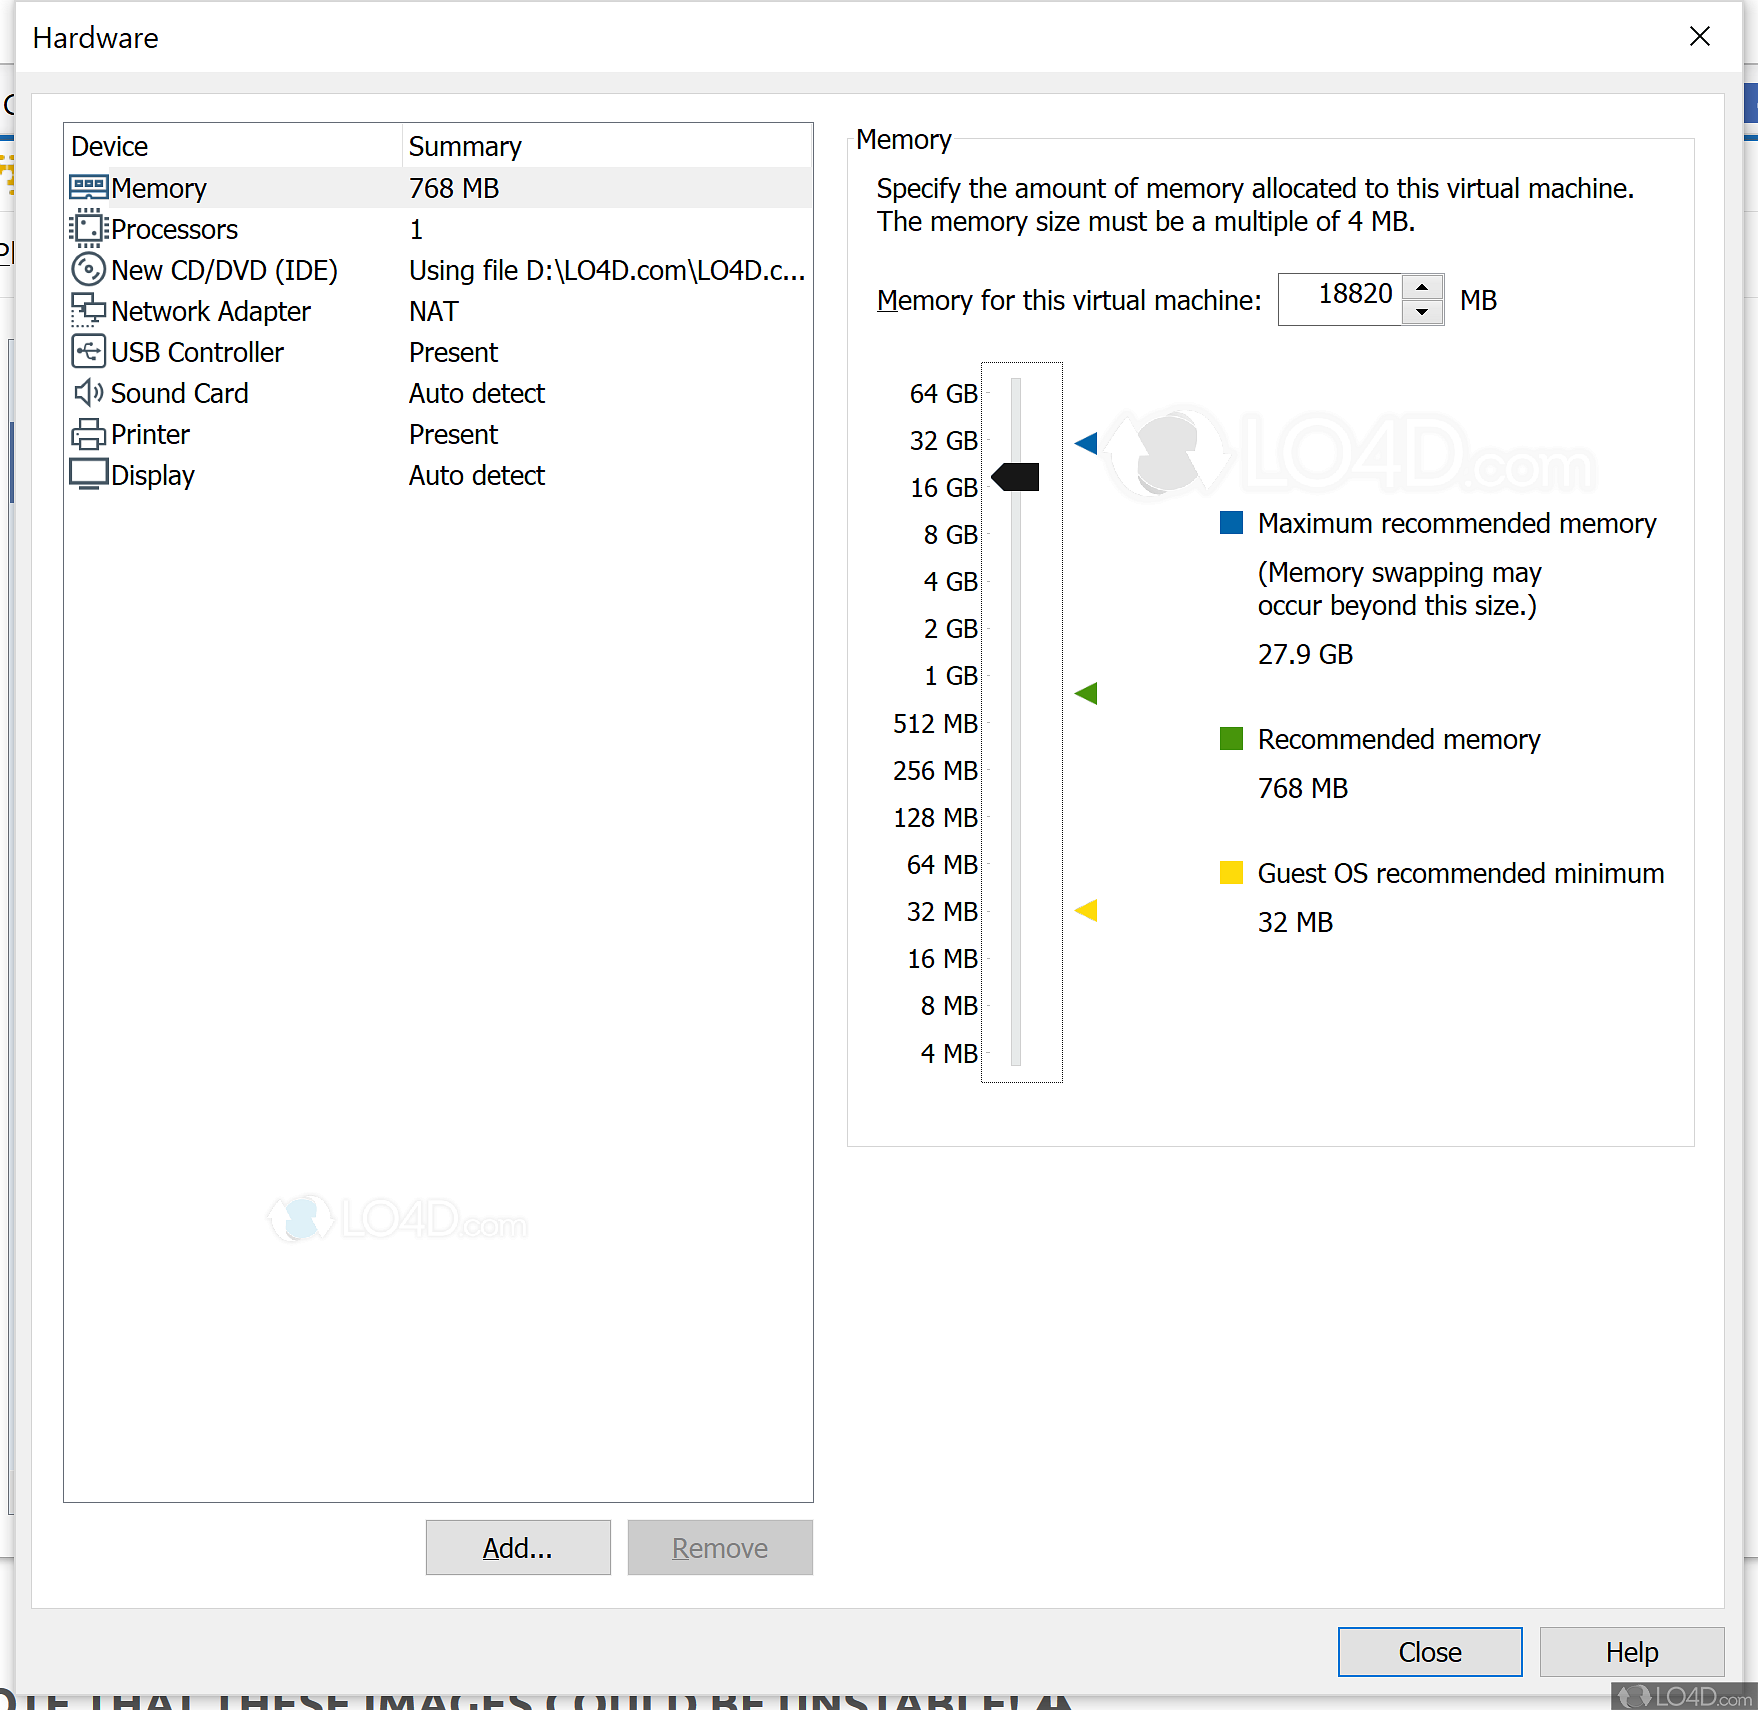Click the Printer icon
This screenshot has height=1710, width=1758.
coord(88,433)
